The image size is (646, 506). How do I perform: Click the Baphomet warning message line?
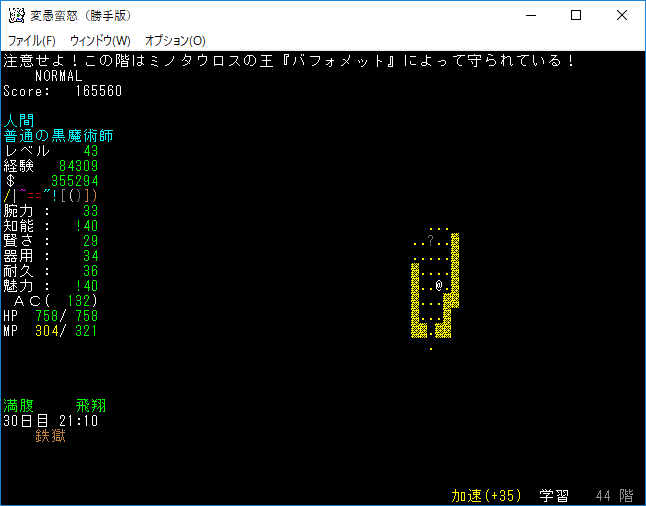click(x=290, y=61)
